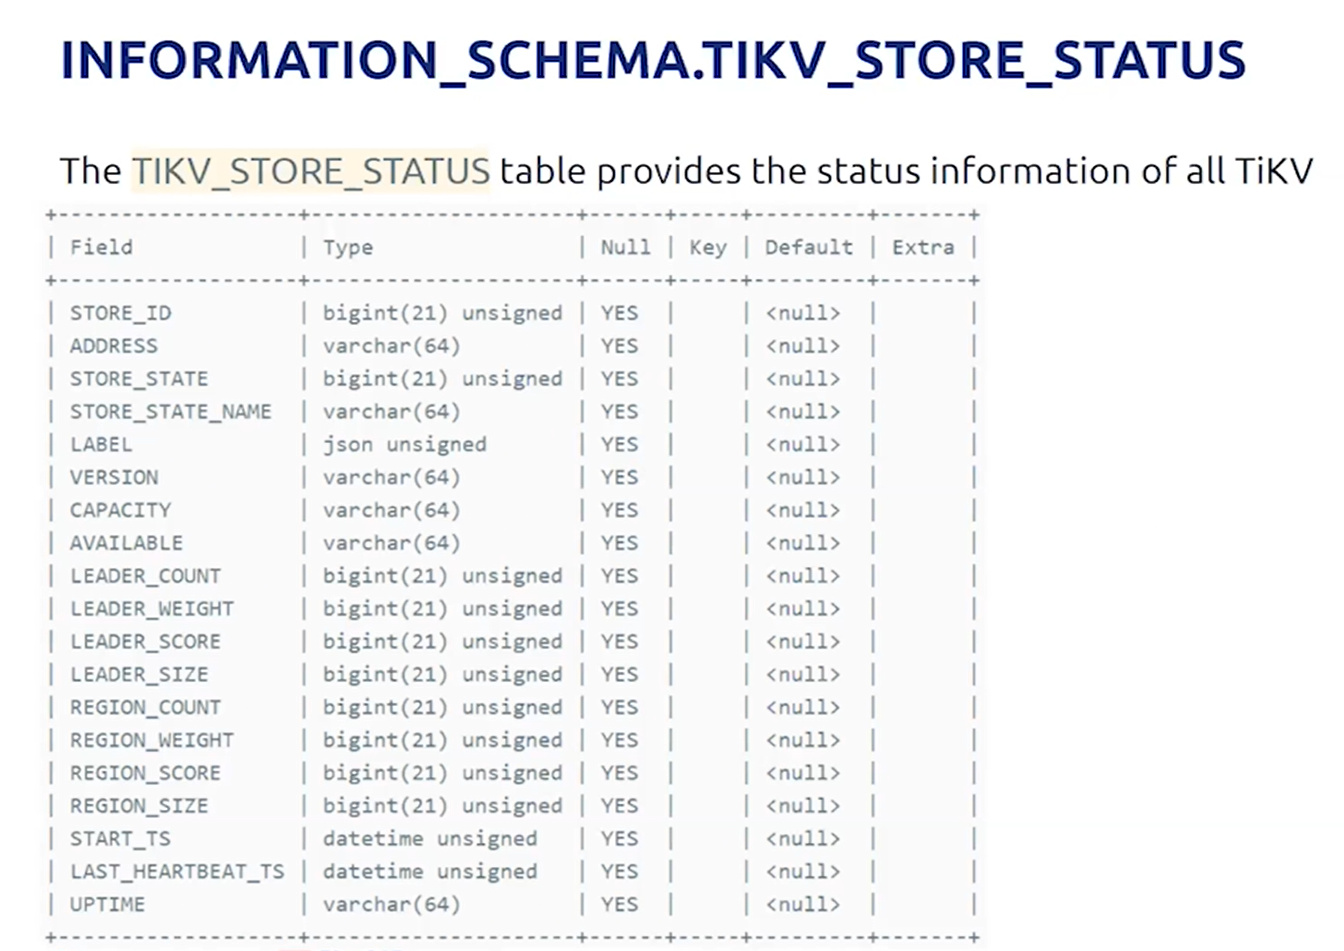1344x951 pixels.
Task: Select the STORE_STATE field name
Action: pos(139,379)
